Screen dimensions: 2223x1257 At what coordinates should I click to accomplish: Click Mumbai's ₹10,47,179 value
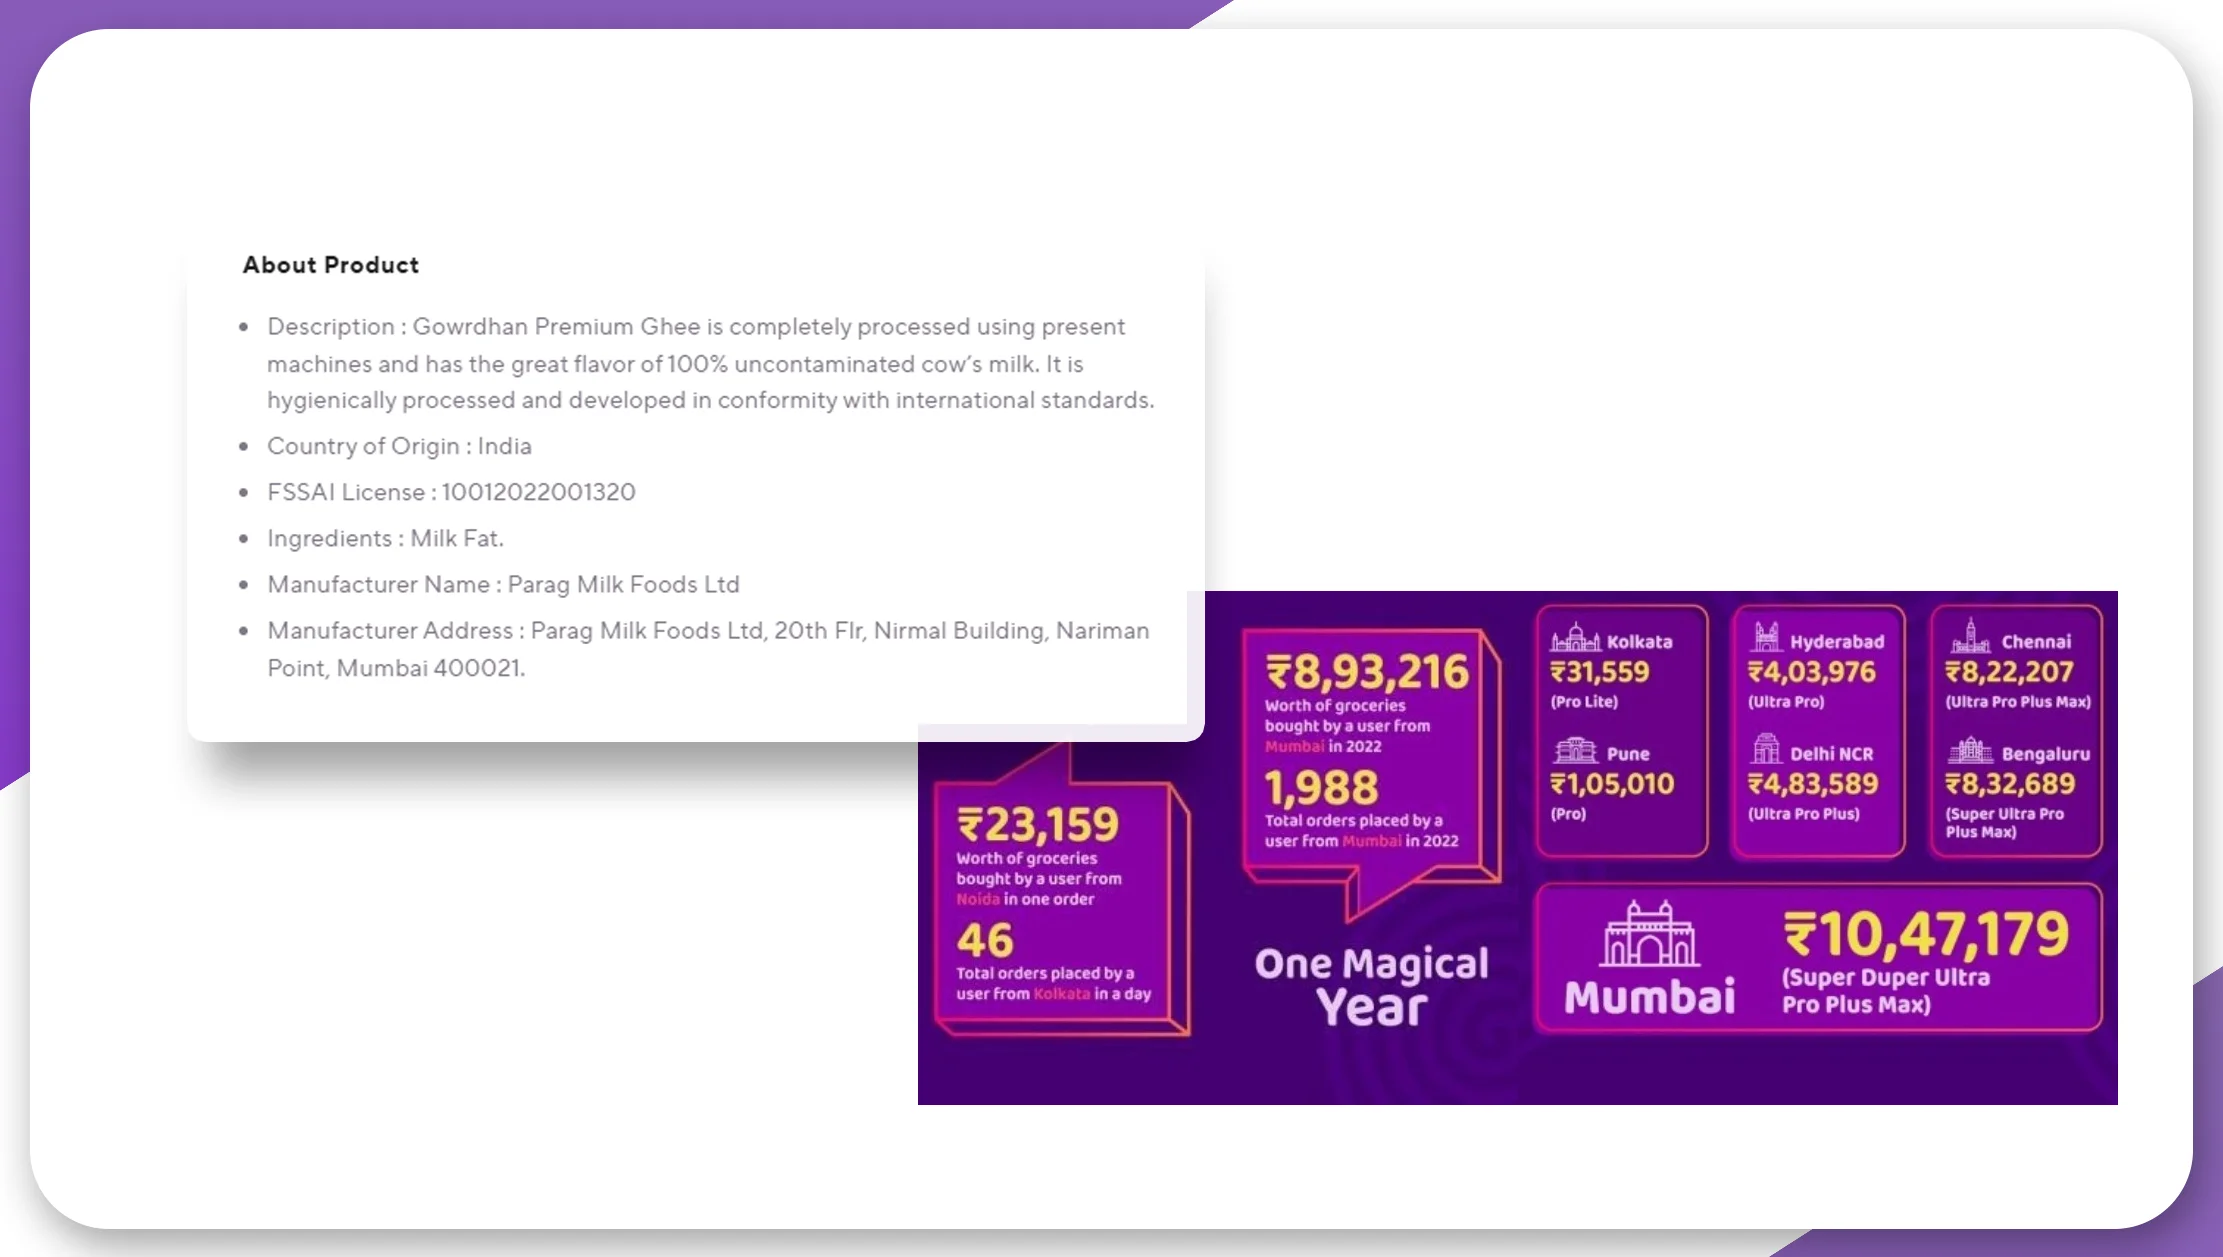[x=1926, y=934]
